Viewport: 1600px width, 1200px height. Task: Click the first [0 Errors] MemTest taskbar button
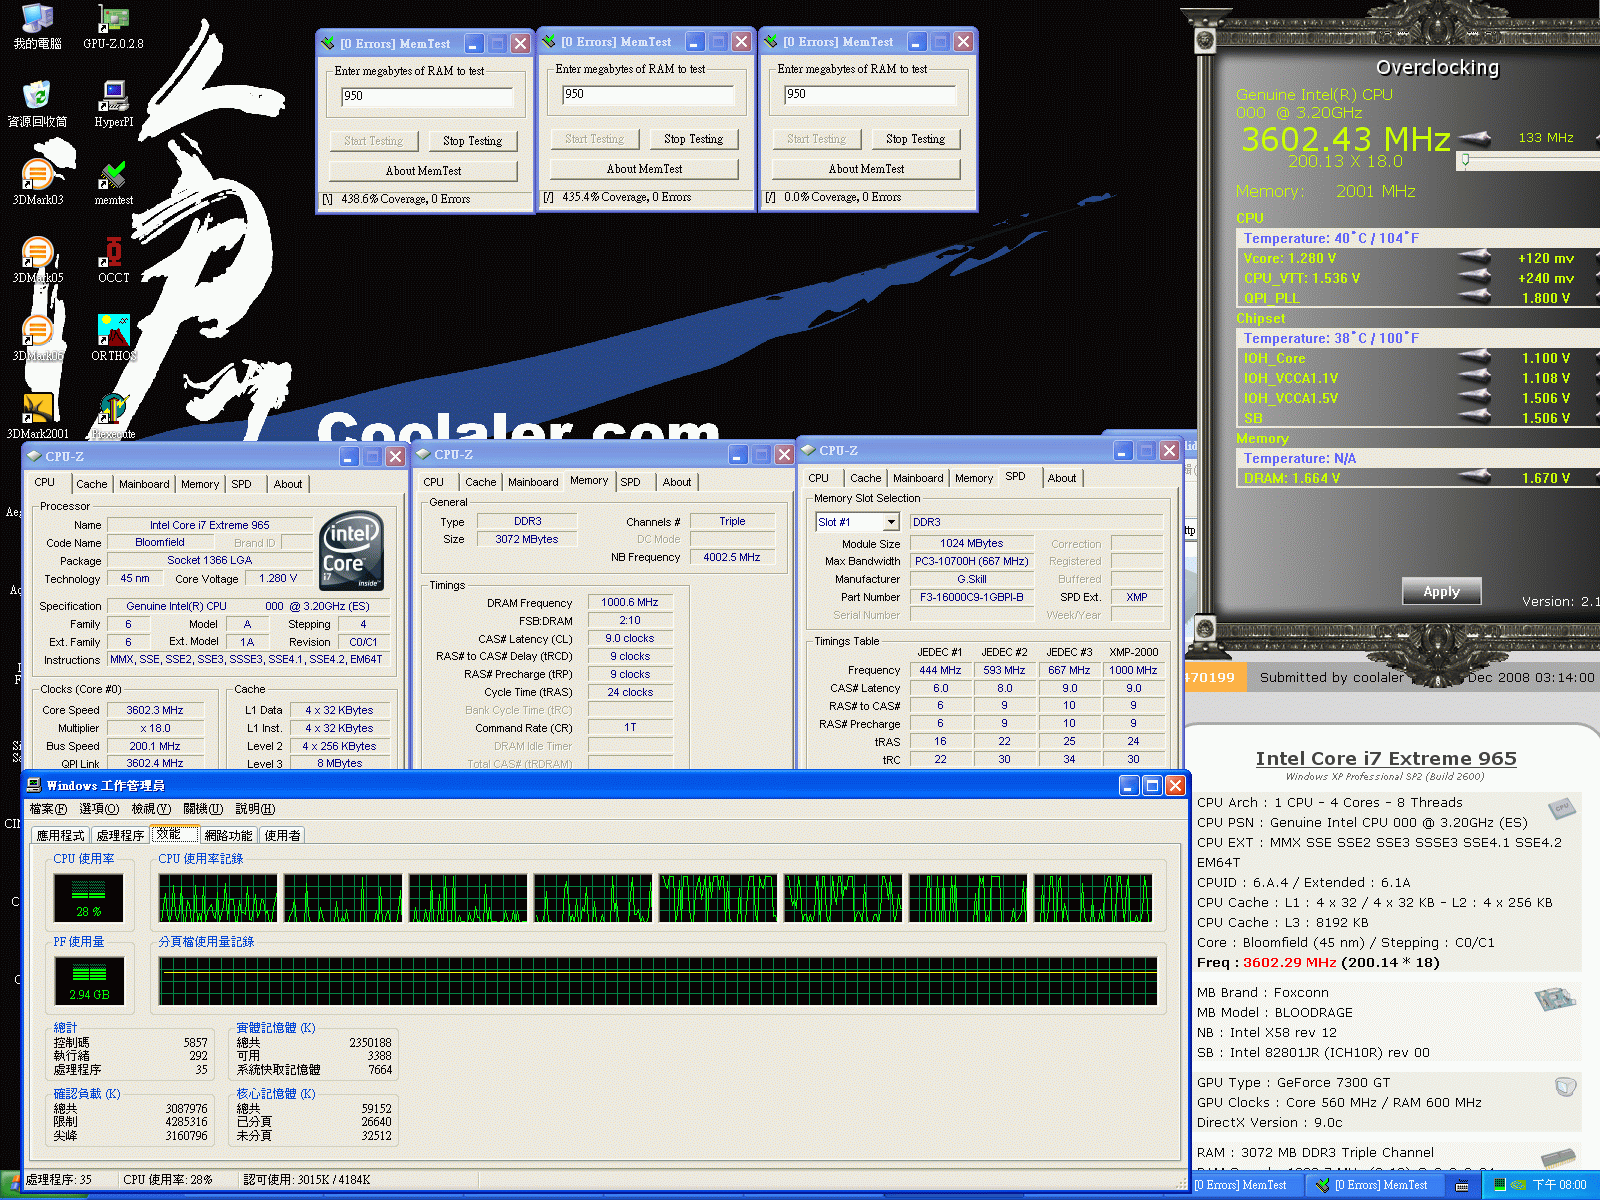point(1247,1185)
